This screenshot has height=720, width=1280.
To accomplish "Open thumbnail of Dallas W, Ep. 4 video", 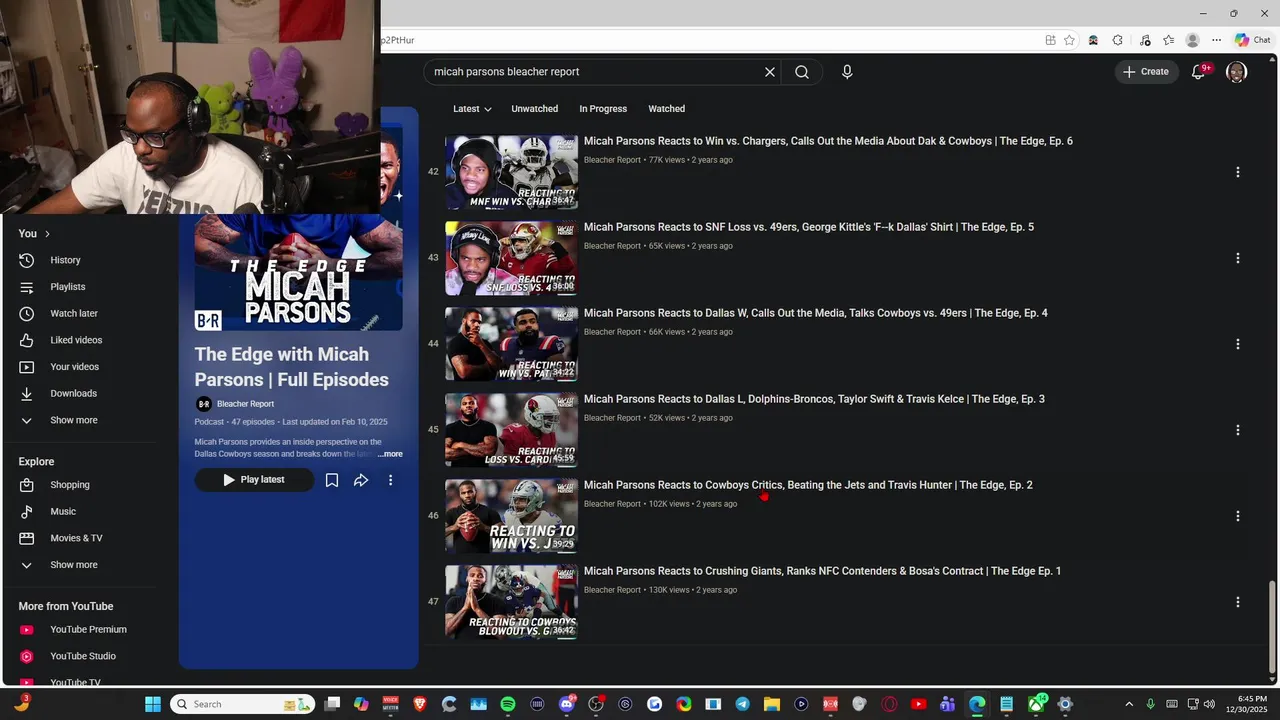I will pyautogui.click(x=511, y=344).
